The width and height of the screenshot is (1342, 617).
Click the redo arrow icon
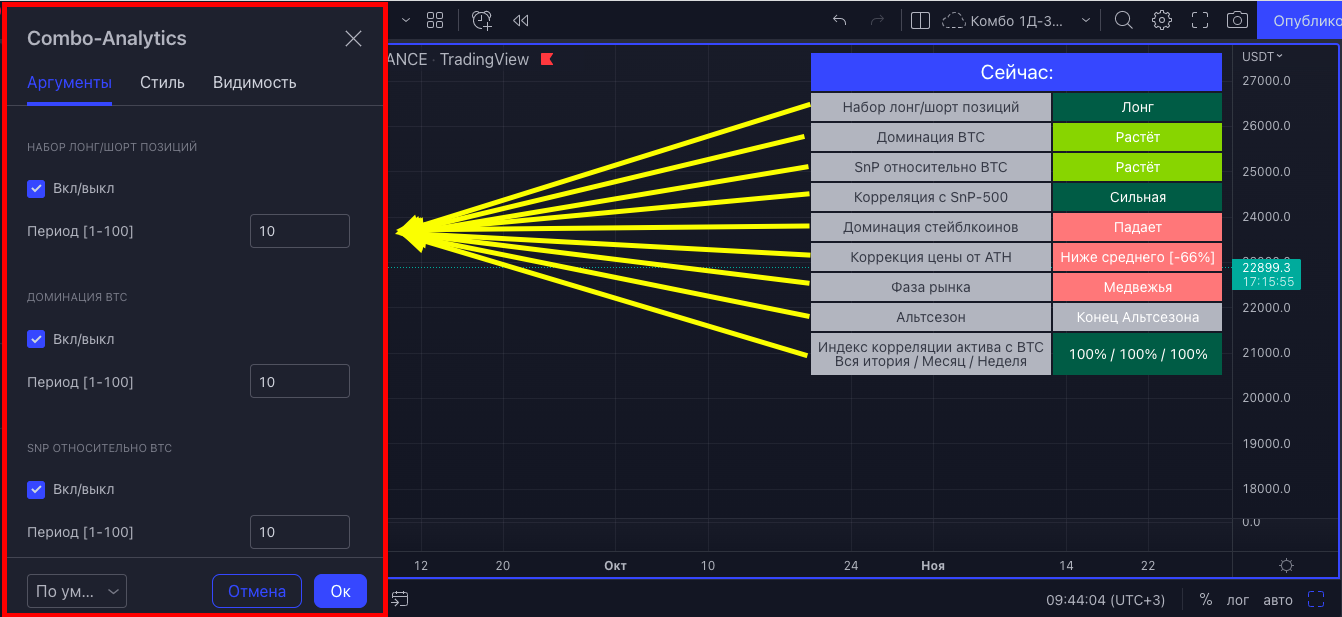coord(877,20)
